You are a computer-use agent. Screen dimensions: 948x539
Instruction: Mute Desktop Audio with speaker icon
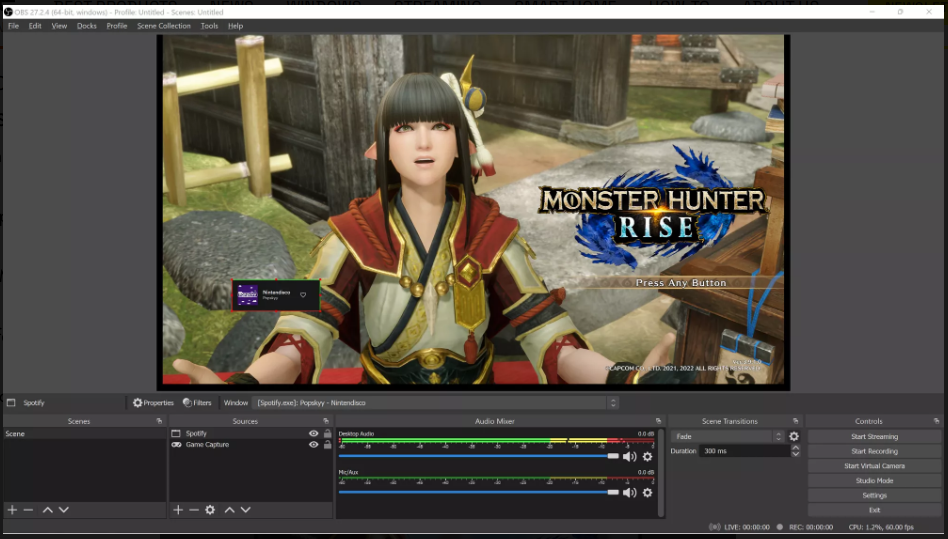[629, 457]
